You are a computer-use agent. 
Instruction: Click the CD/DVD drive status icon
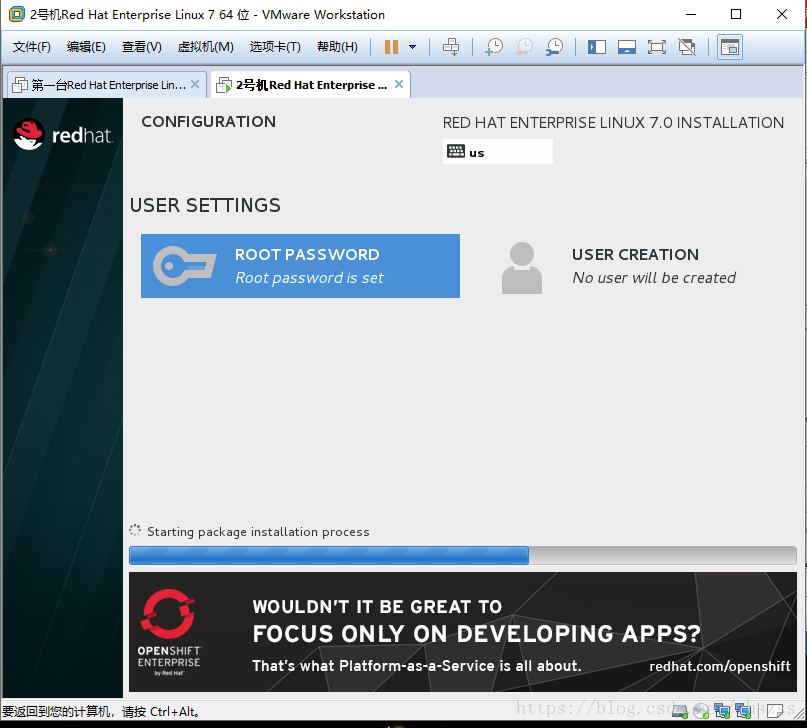coord(701,712)
